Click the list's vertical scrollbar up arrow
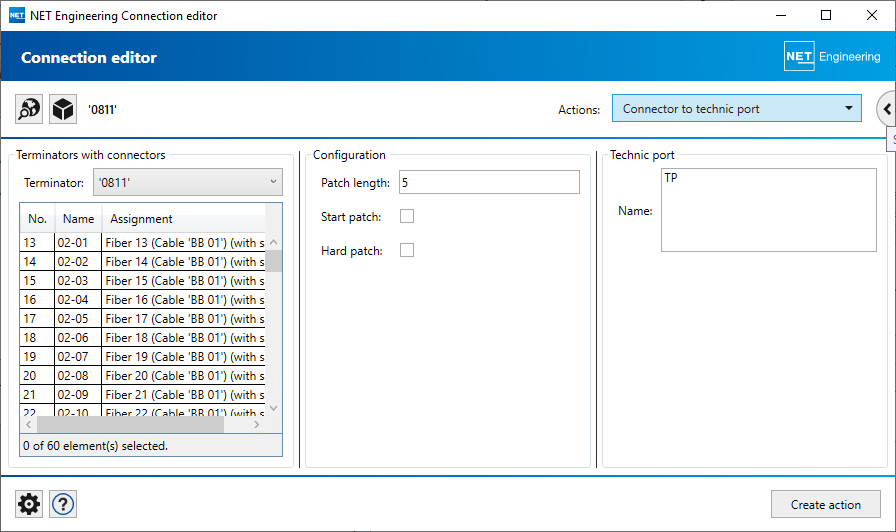This screenshot has width=896, height=532. (273, 242)
